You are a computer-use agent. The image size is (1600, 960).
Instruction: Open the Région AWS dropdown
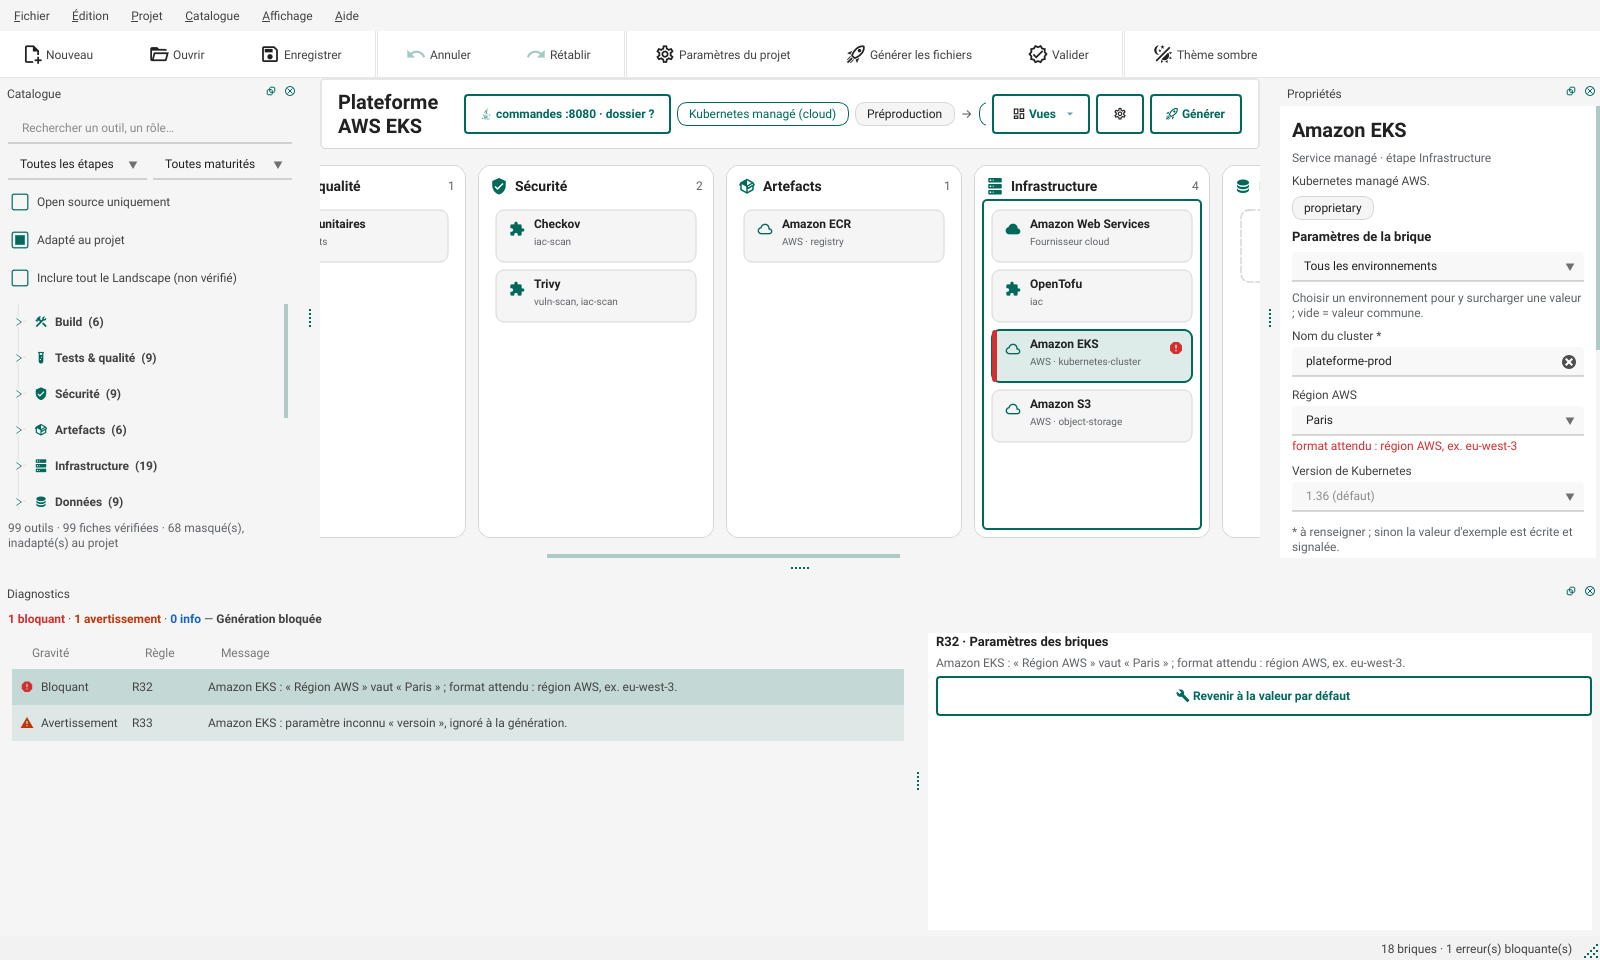[1438, 420]
